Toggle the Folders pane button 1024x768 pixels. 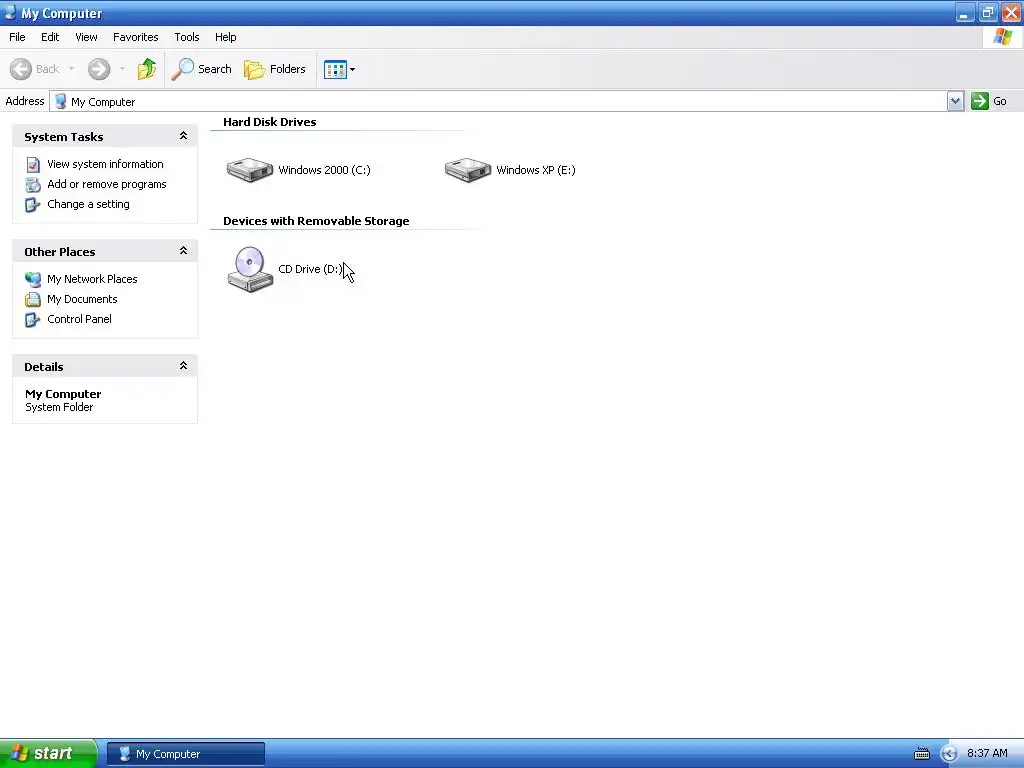[275, 69]
